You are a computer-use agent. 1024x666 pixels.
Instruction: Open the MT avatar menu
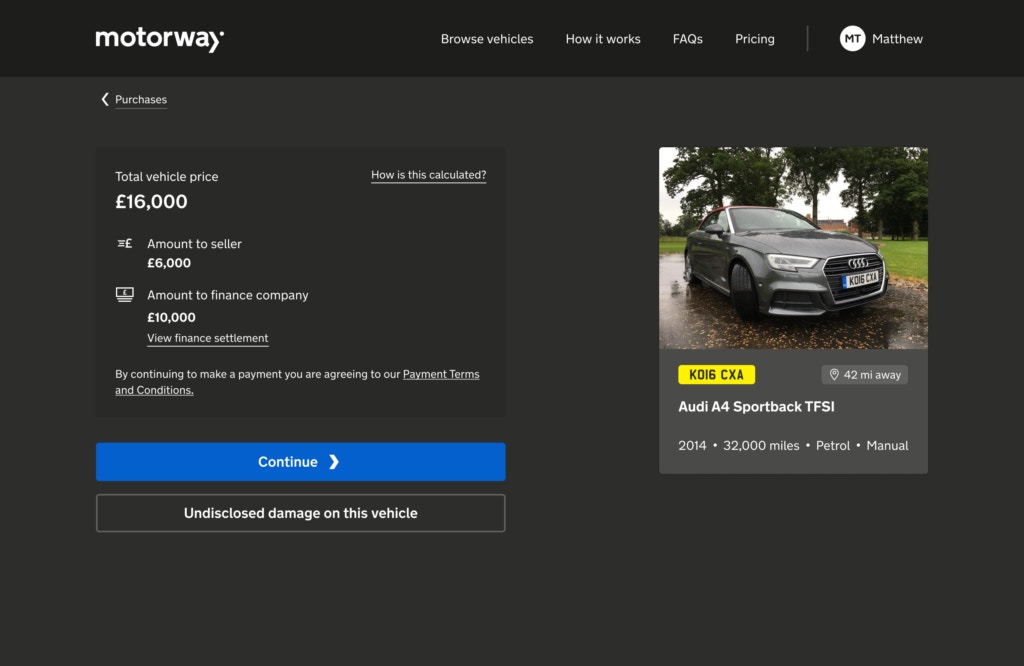click(x=852, y=38)
